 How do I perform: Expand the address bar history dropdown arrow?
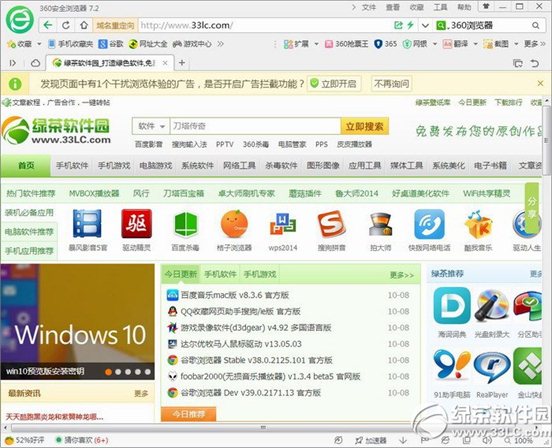tap(425, 25)
